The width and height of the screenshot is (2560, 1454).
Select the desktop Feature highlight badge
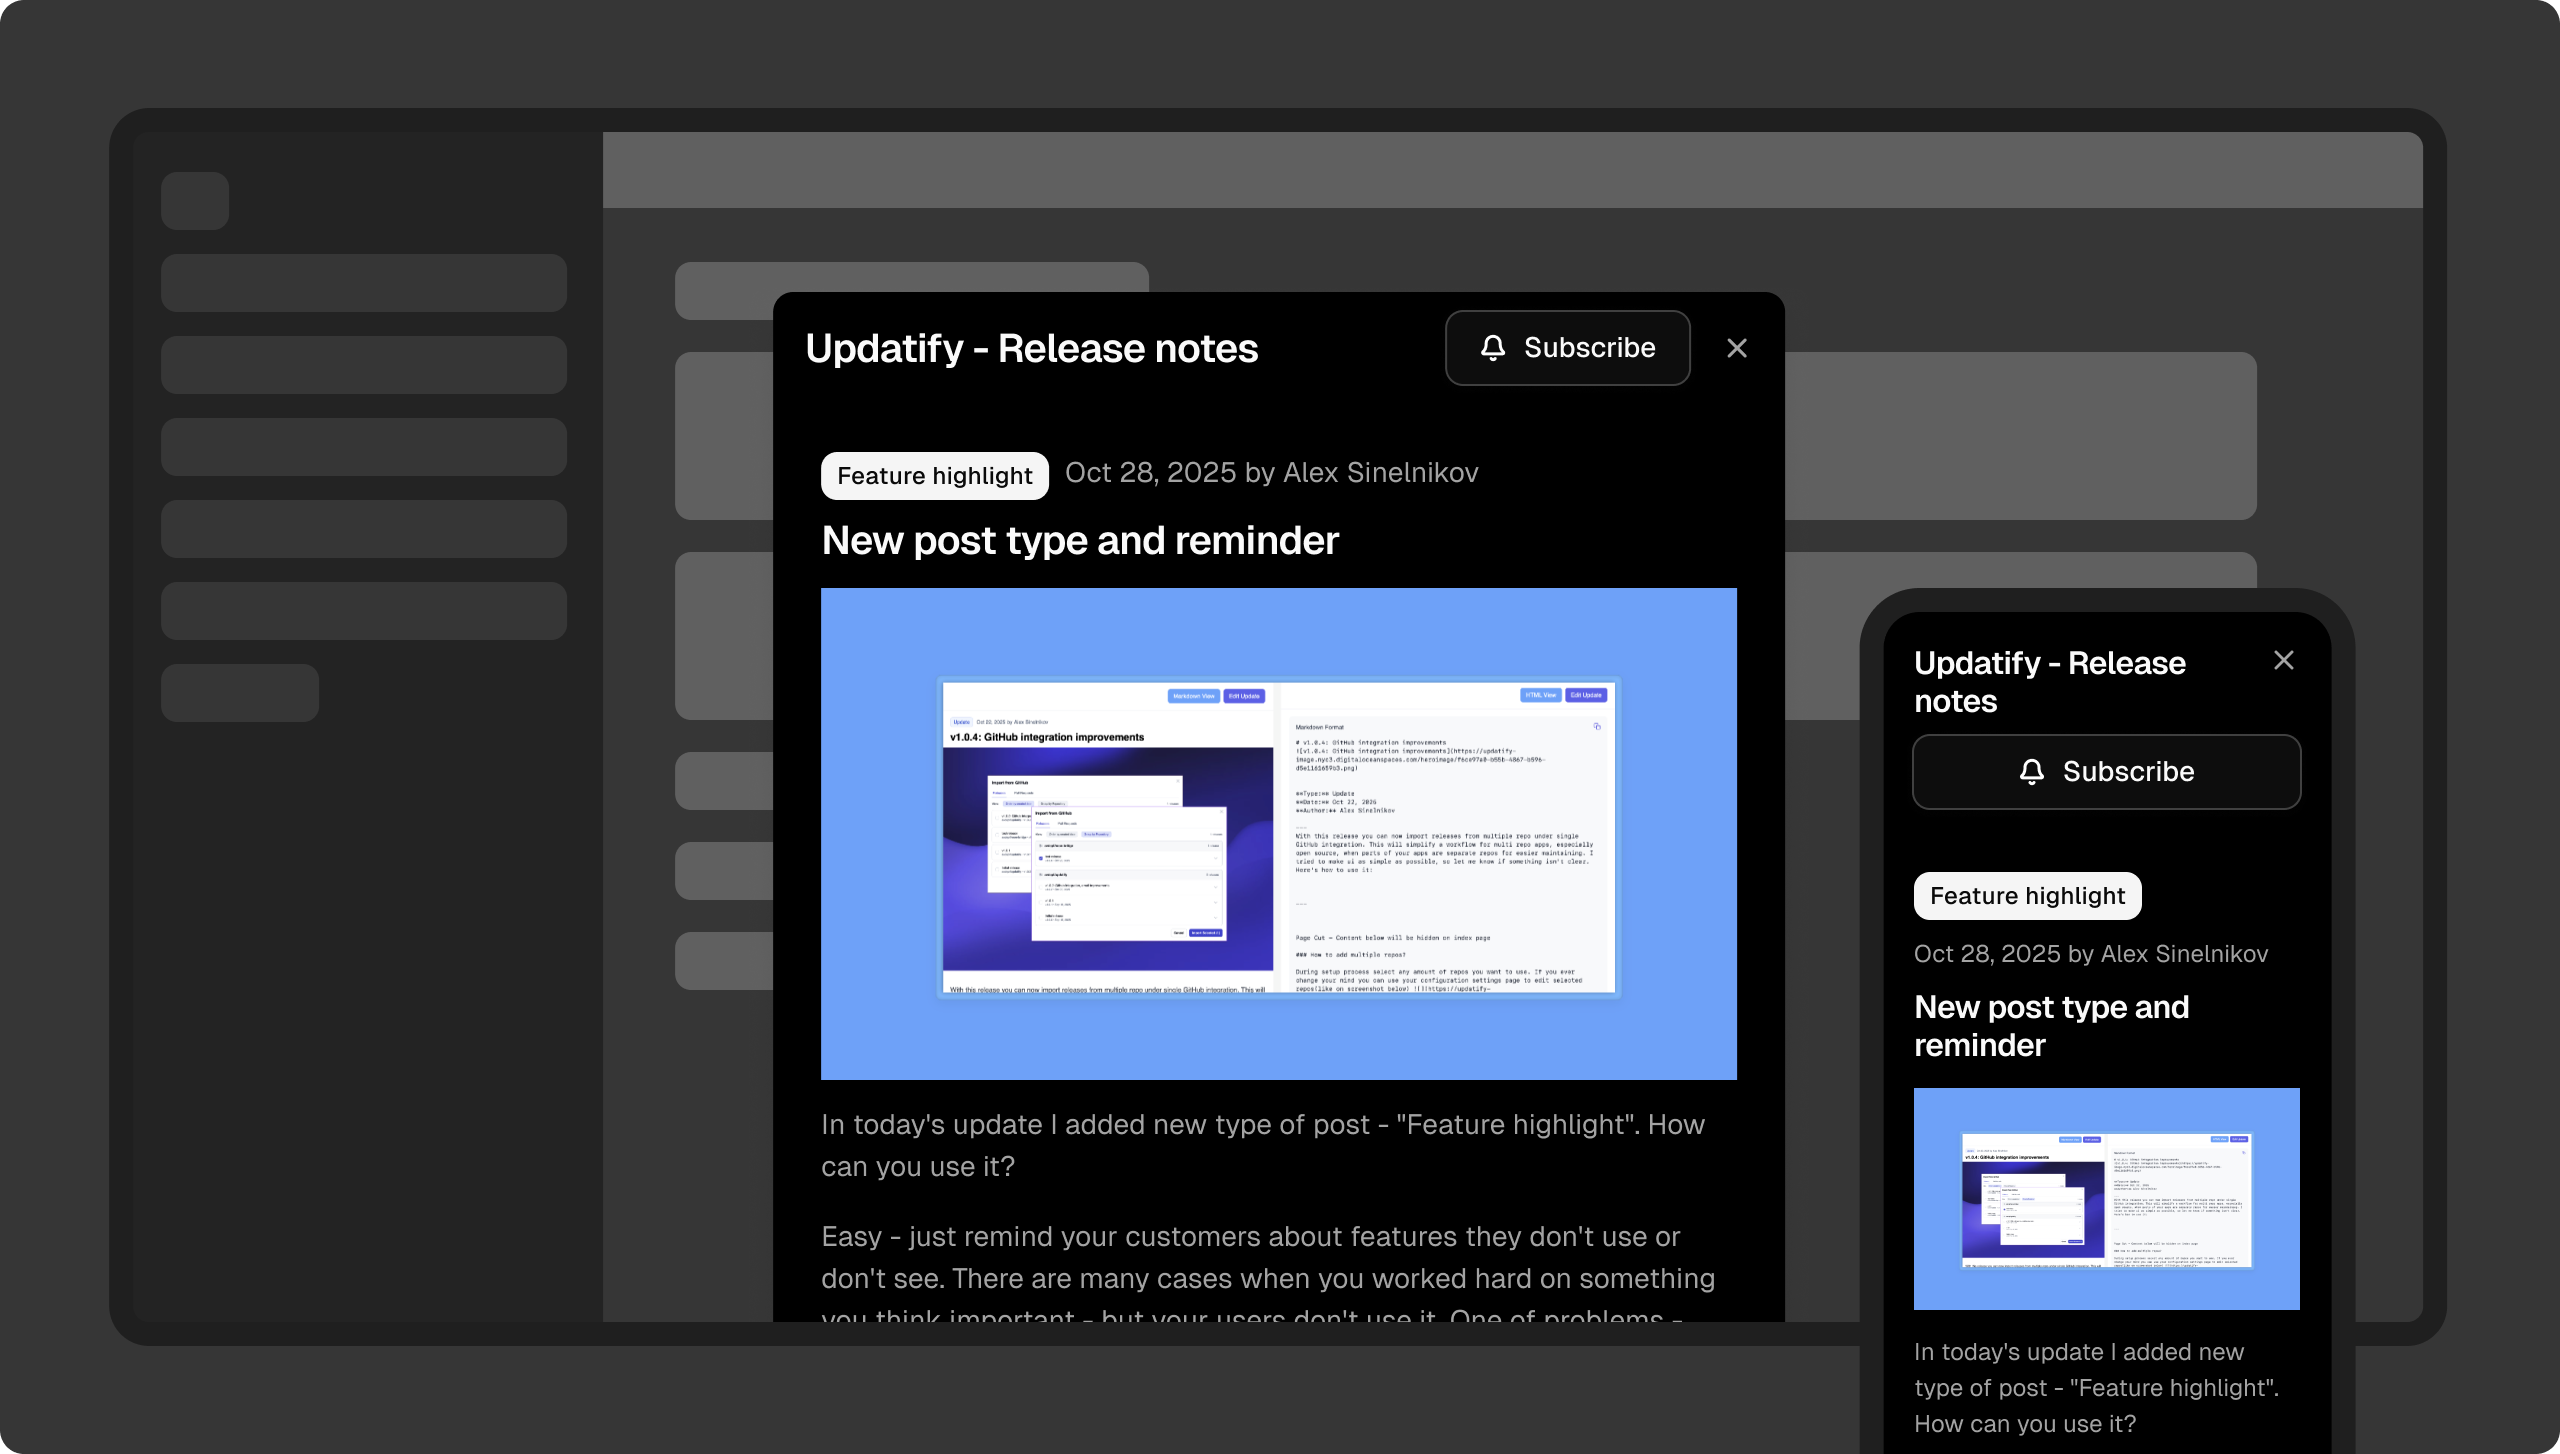[x=934, y=476]
